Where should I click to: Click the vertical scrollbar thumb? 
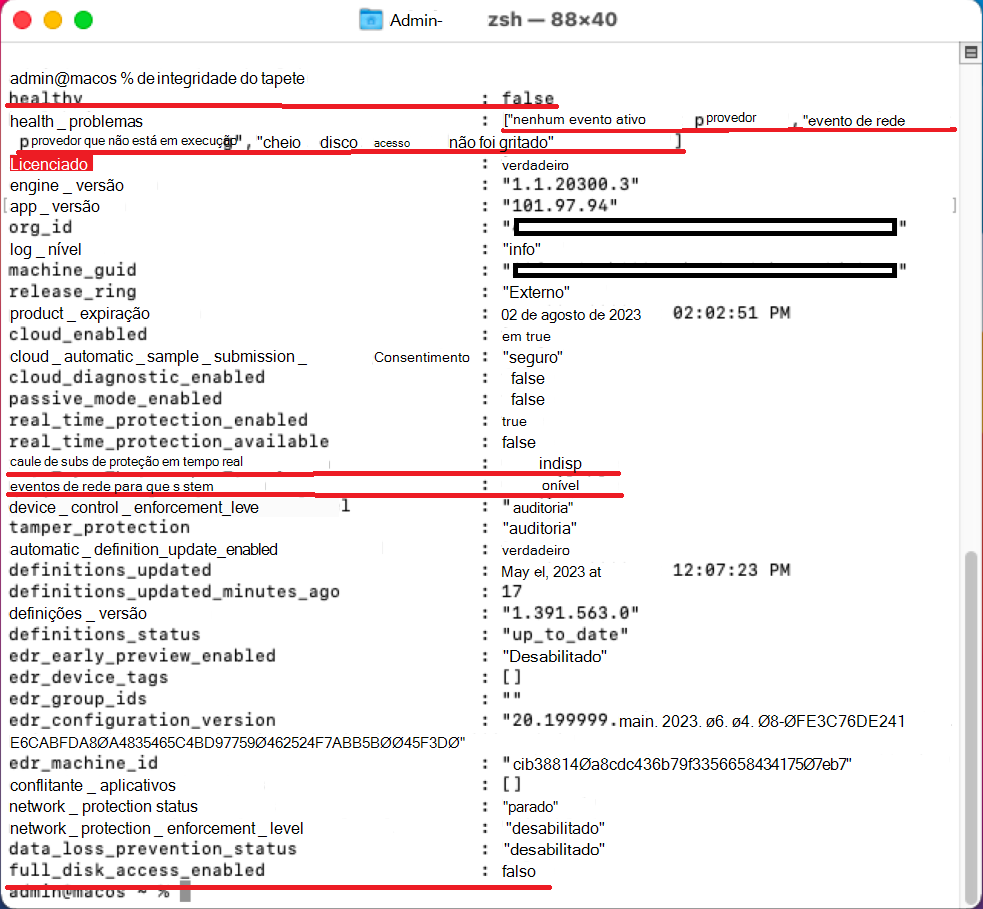pos(970,727)
